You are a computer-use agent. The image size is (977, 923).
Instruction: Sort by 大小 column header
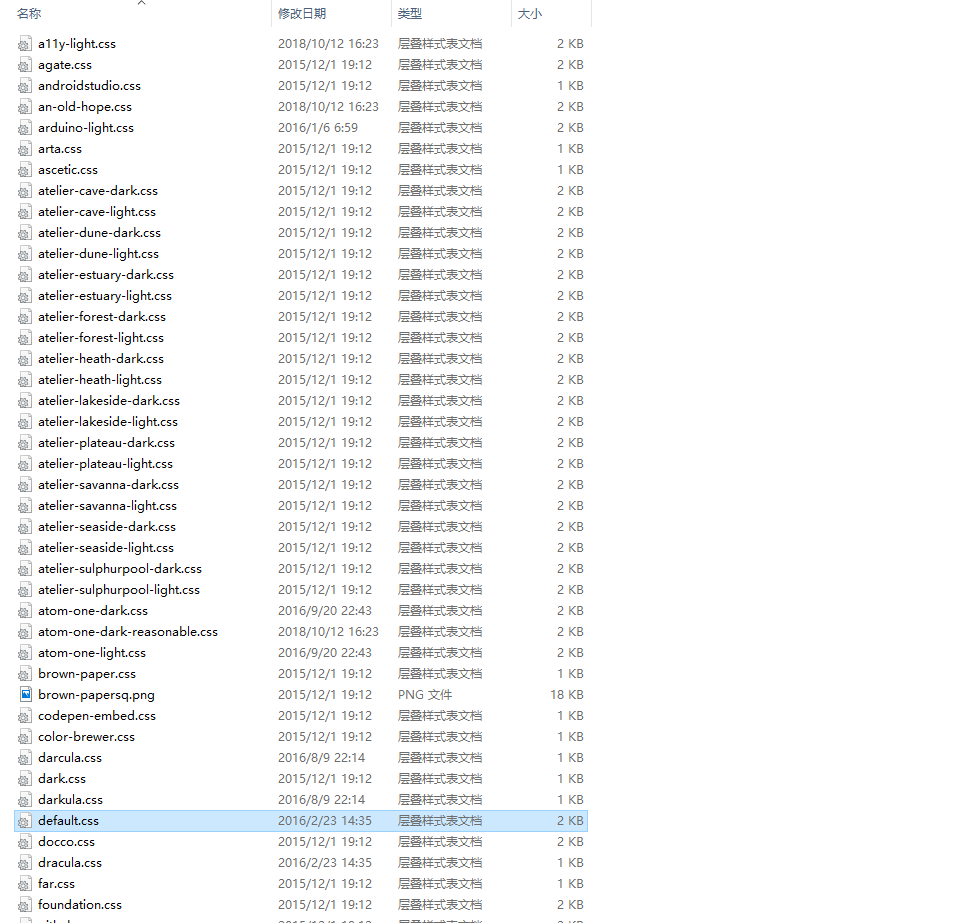(529, 14)
